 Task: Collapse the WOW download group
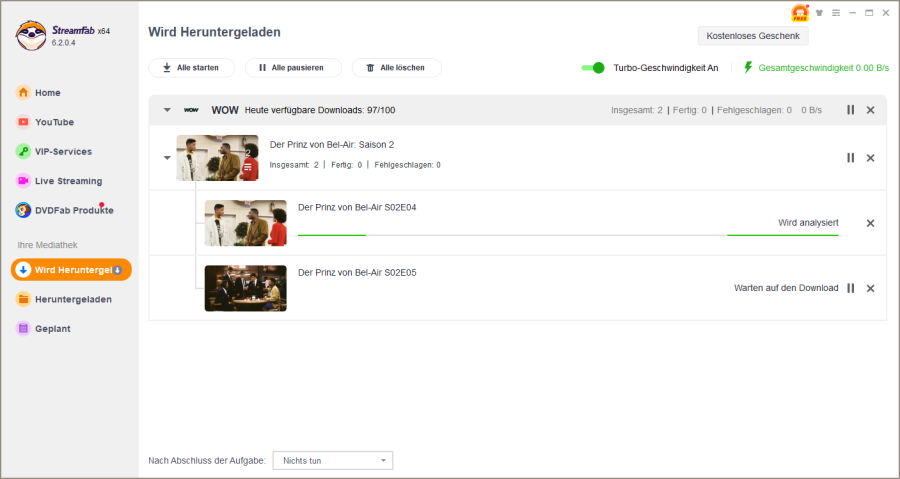tap(167, 110)
